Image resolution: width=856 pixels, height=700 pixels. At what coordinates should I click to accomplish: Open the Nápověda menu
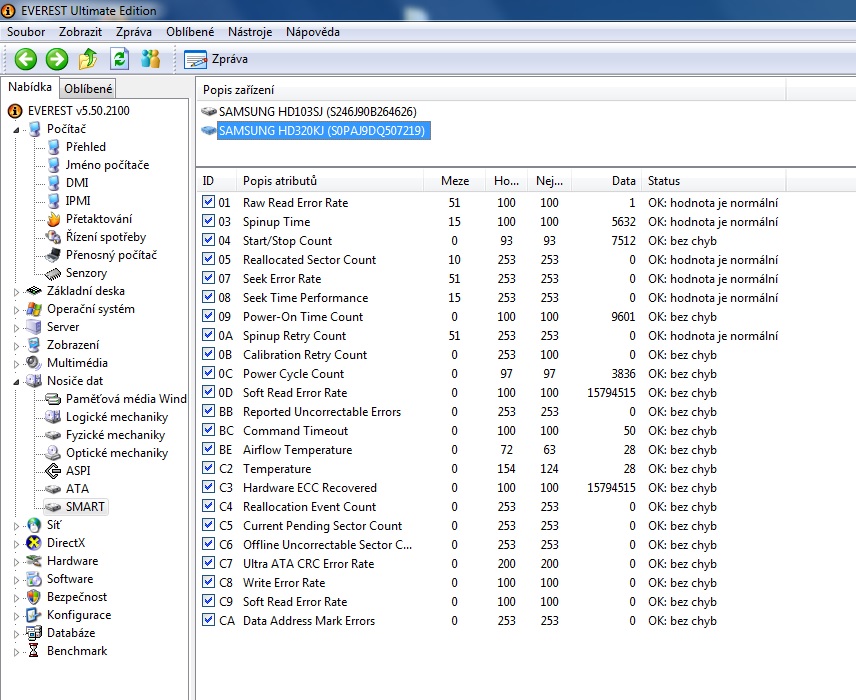point(313,32)
